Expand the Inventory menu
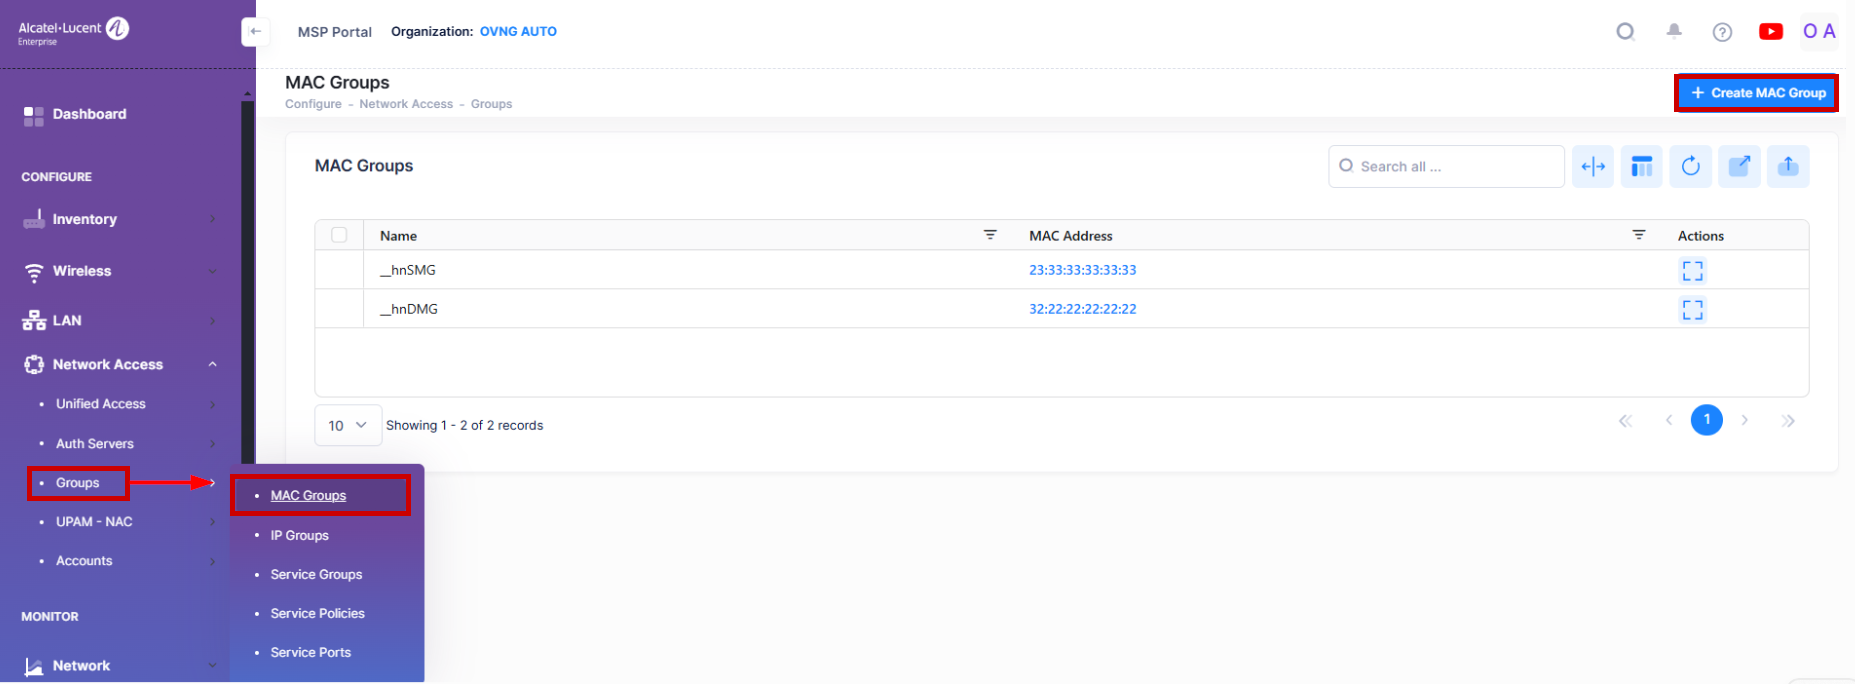 118,219
